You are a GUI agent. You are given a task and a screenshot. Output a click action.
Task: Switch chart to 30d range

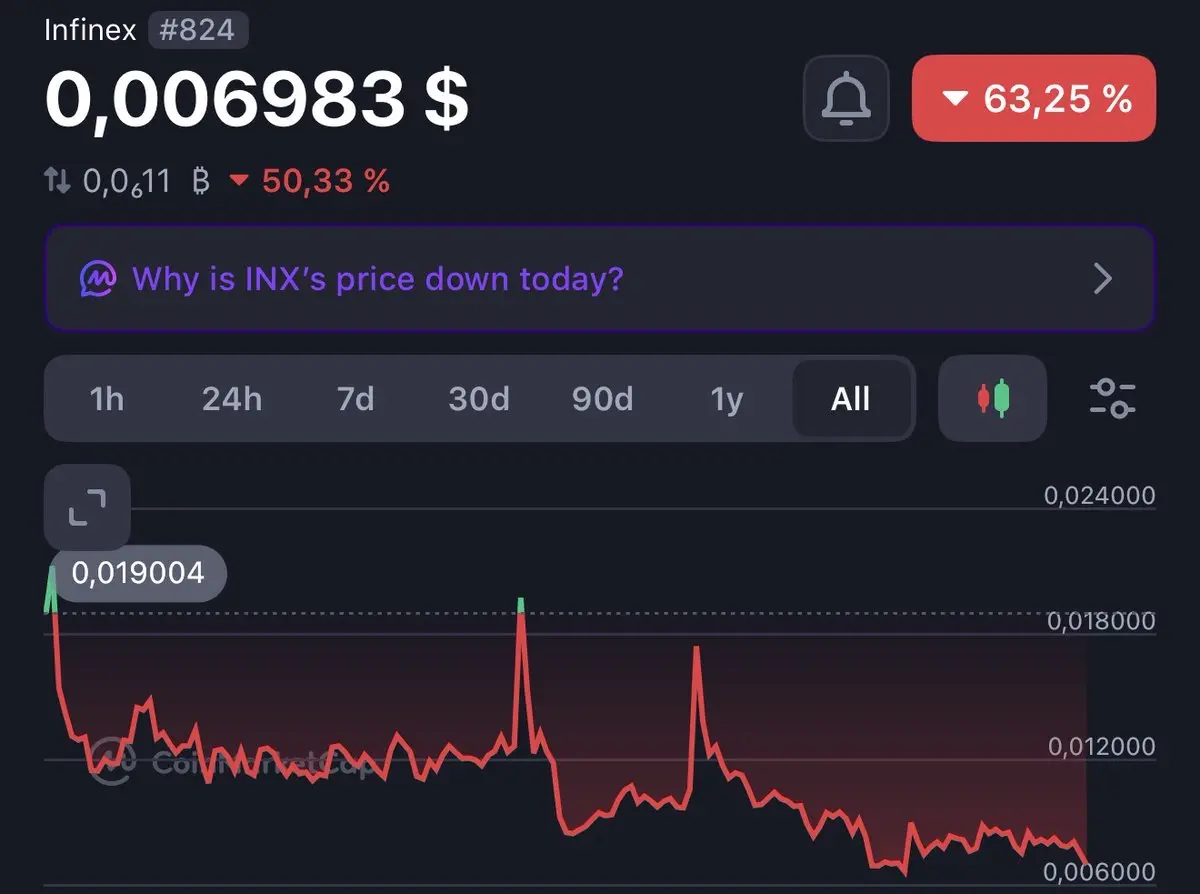[x=479, y=399]
